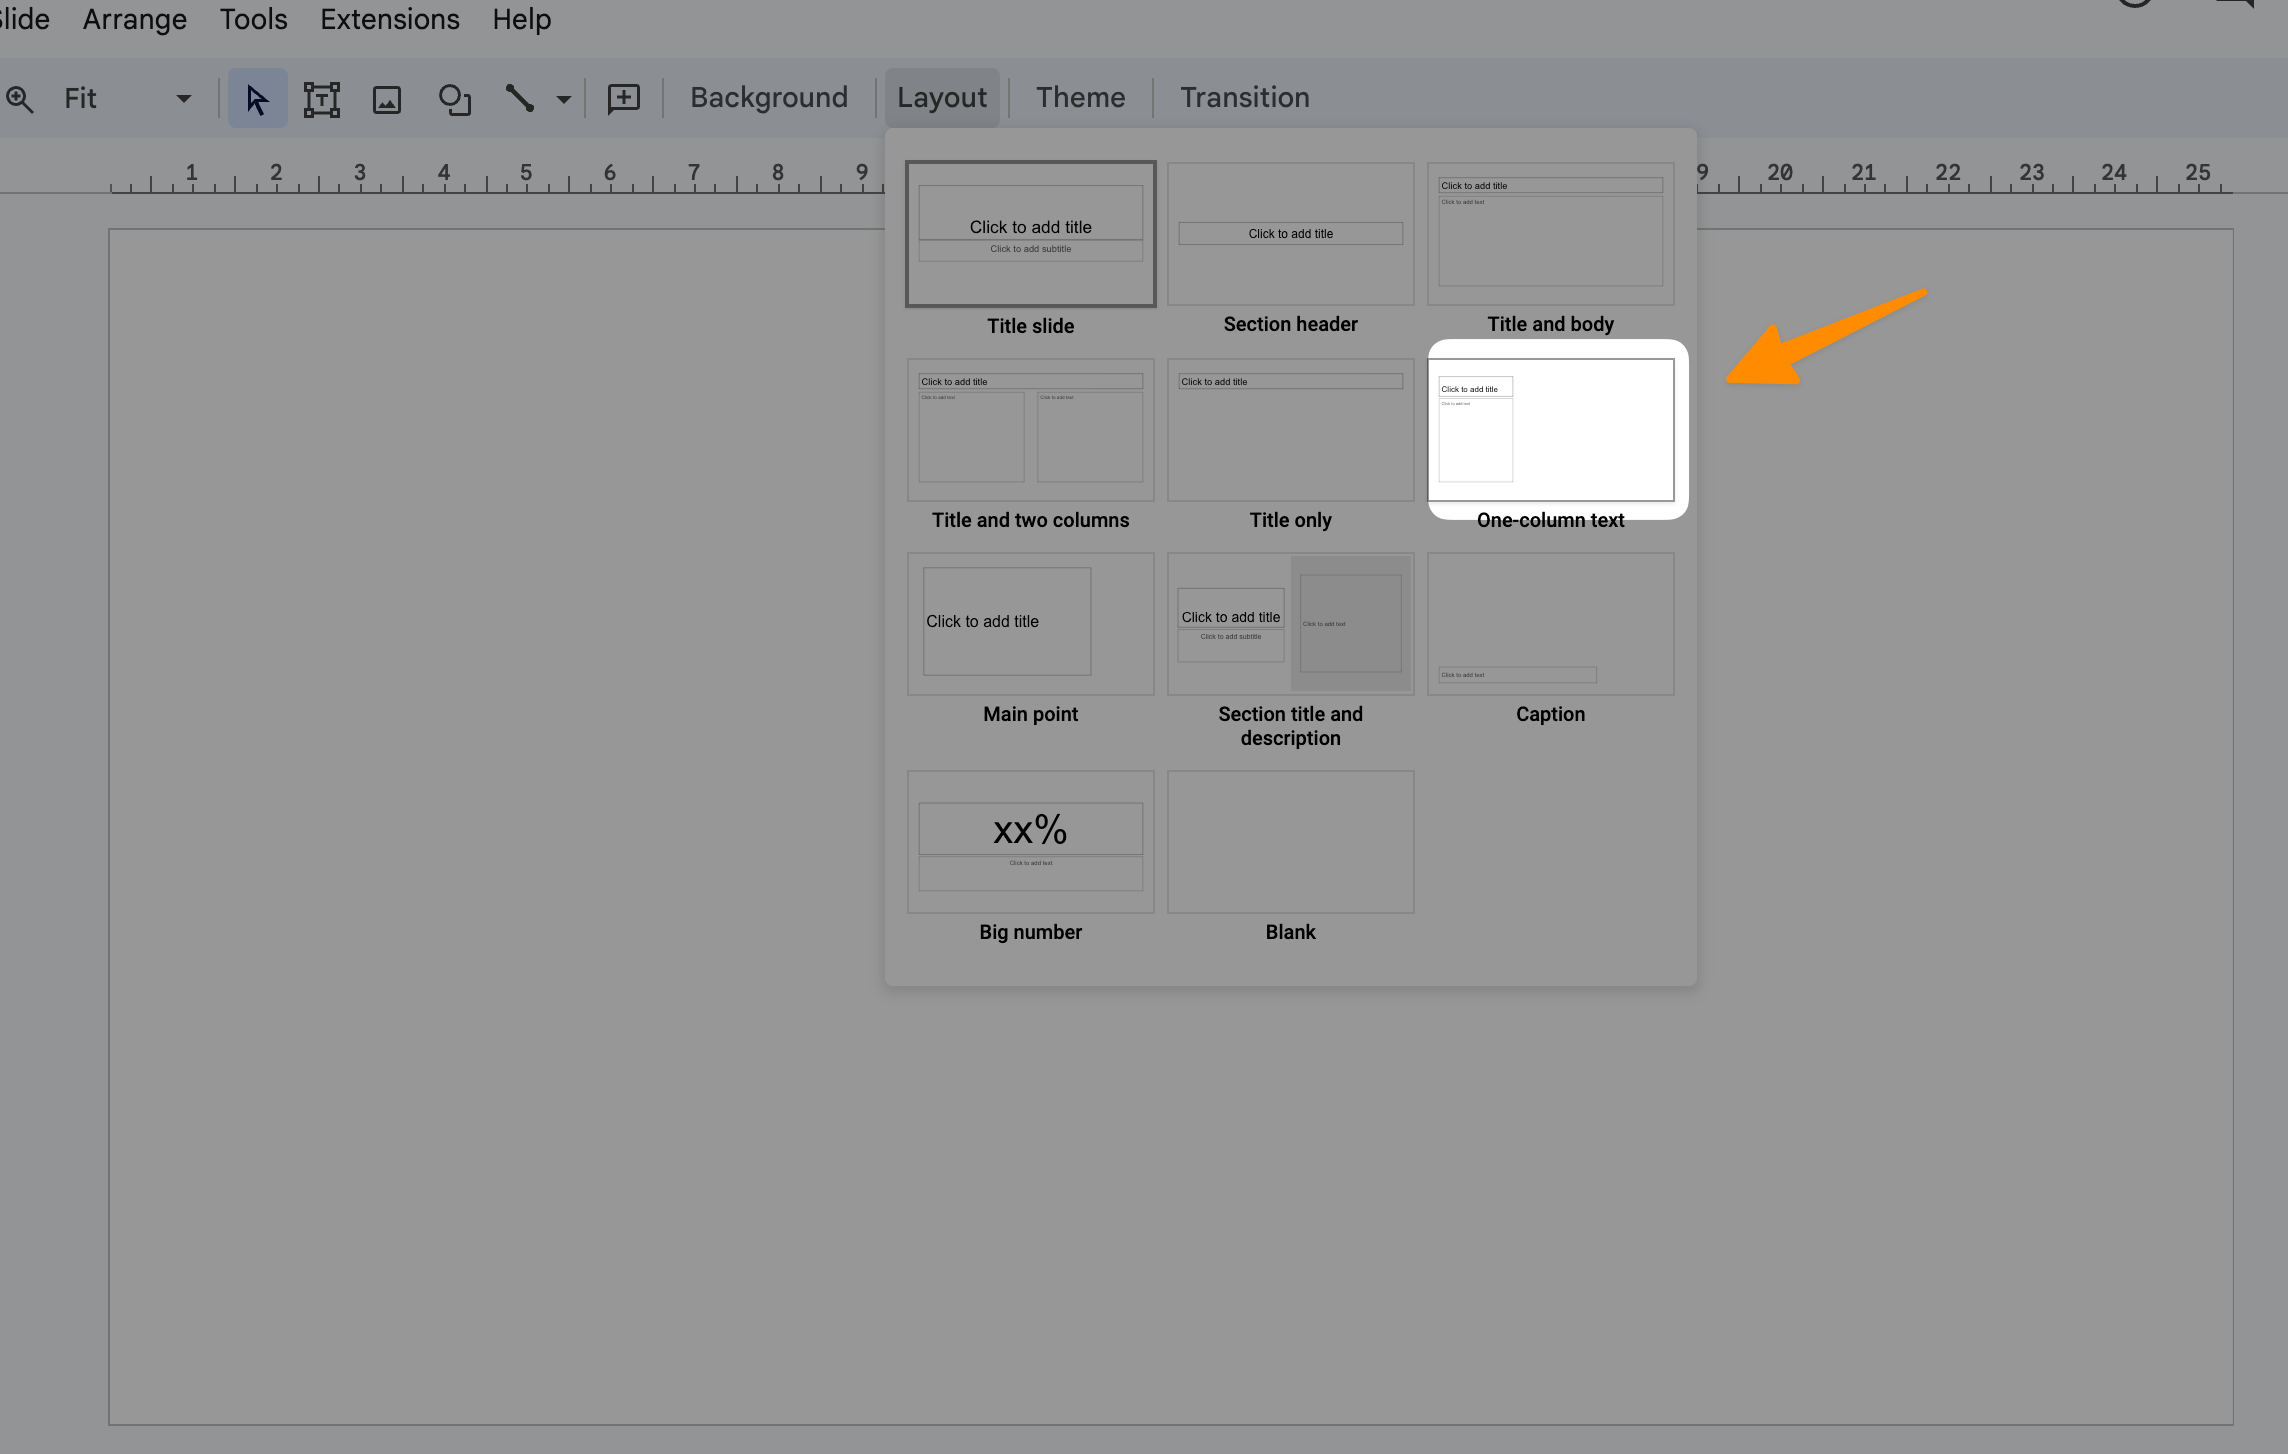Open the Extensions menu

[x=389, y=18]
